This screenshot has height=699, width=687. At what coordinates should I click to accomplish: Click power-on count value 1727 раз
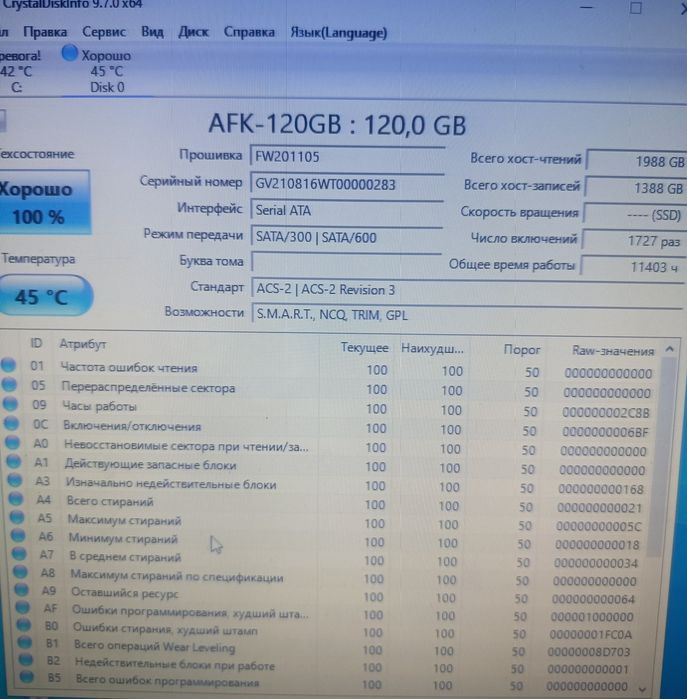(634, 241)
